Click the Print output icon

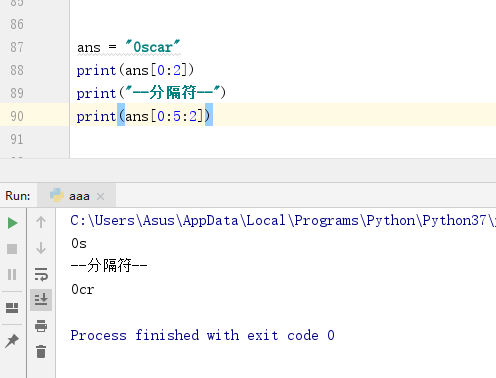(x=41, y=326)
